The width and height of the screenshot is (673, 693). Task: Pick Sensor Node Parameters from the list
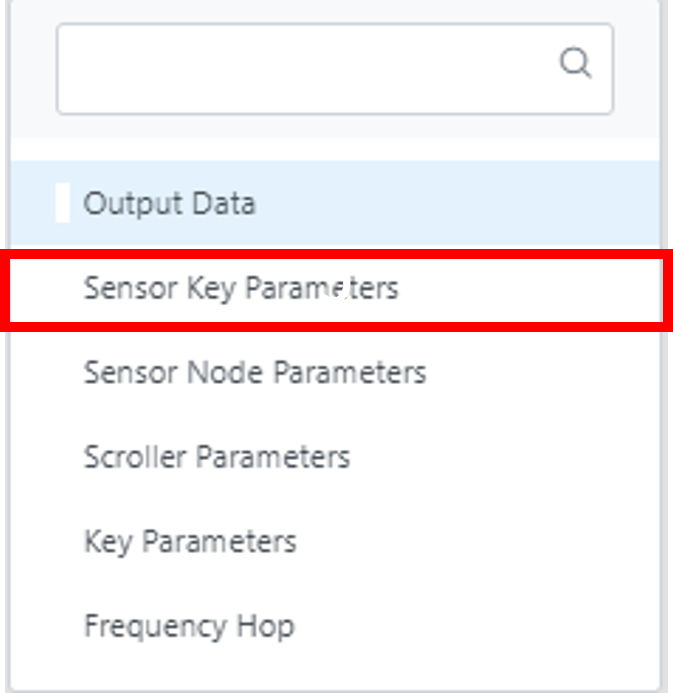pos(254,373)
